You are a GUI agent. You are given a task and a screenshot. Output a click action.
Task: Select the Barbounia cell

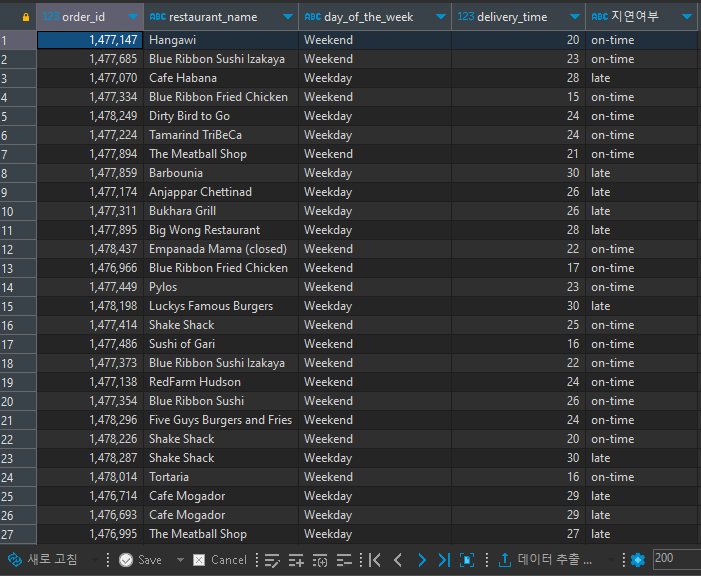221,173
